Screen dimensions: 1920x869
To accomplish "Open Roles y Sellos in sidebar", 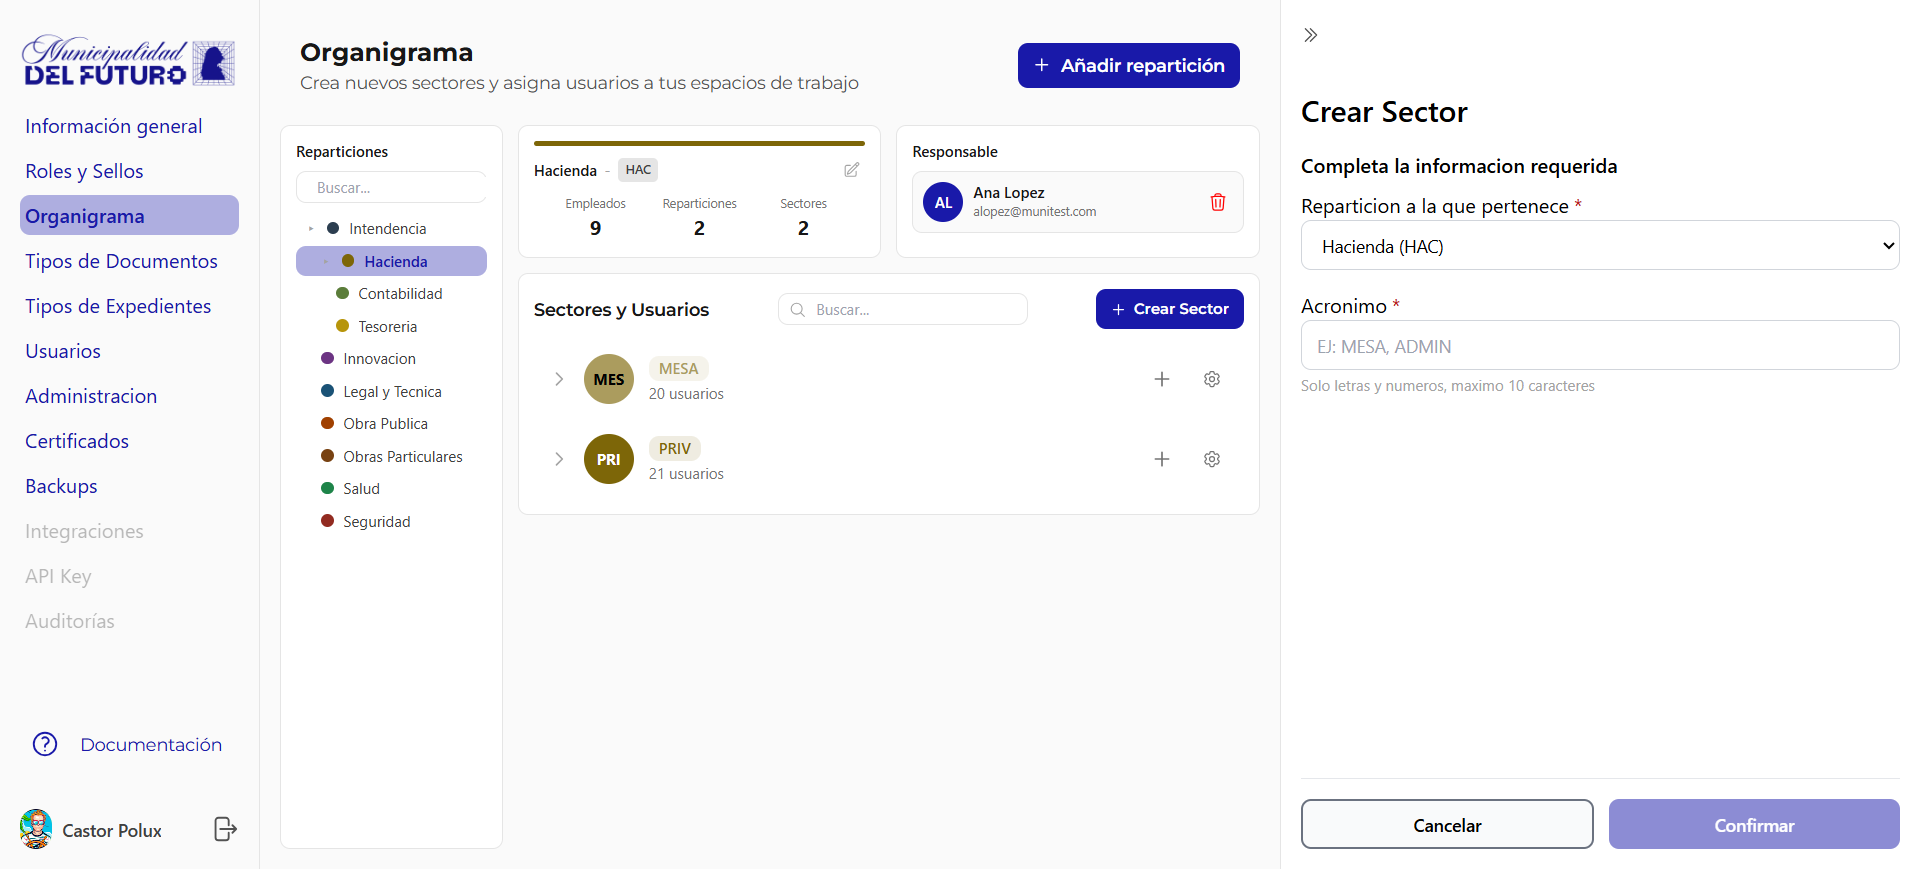I will [x=84, y=171].
